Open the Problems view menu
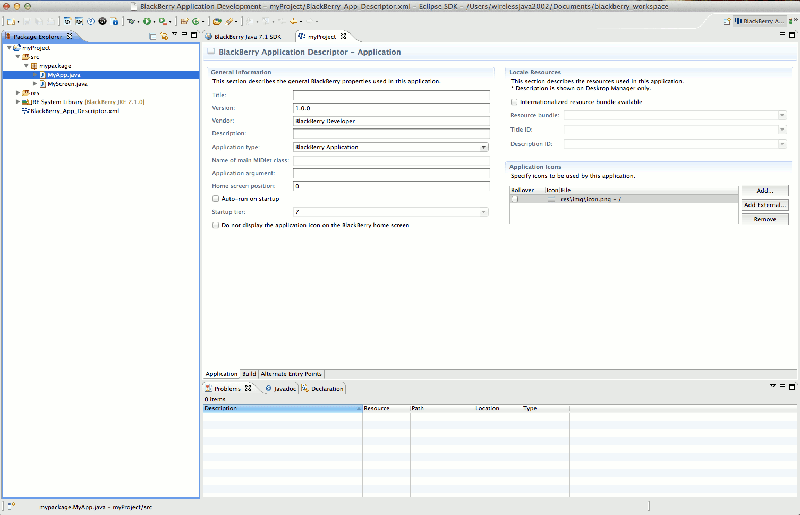 pyautogui.click(x=772, y=386)
